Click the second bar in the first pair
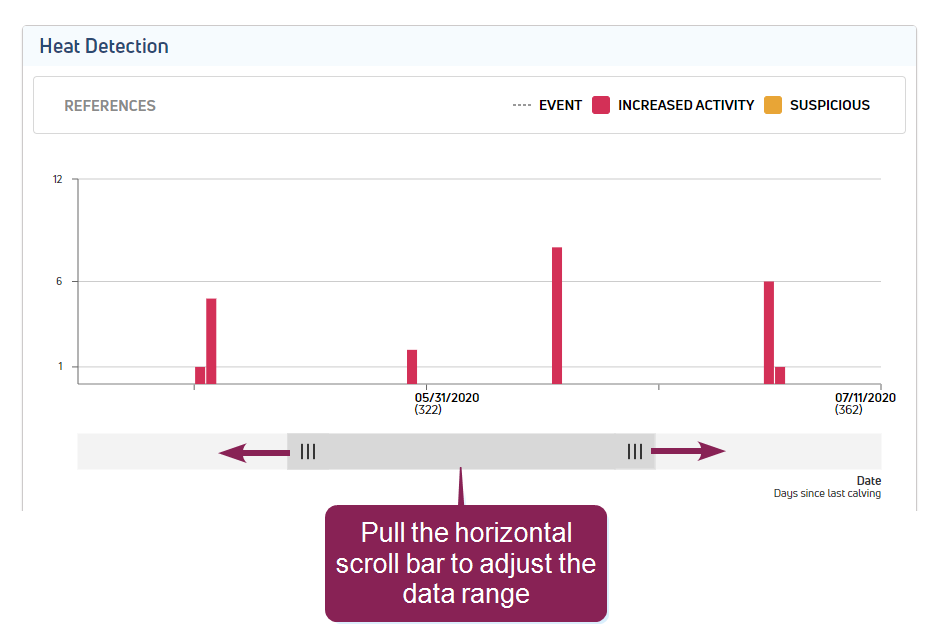The height and width of the screenshot is (639, 944). click(211, 341)
